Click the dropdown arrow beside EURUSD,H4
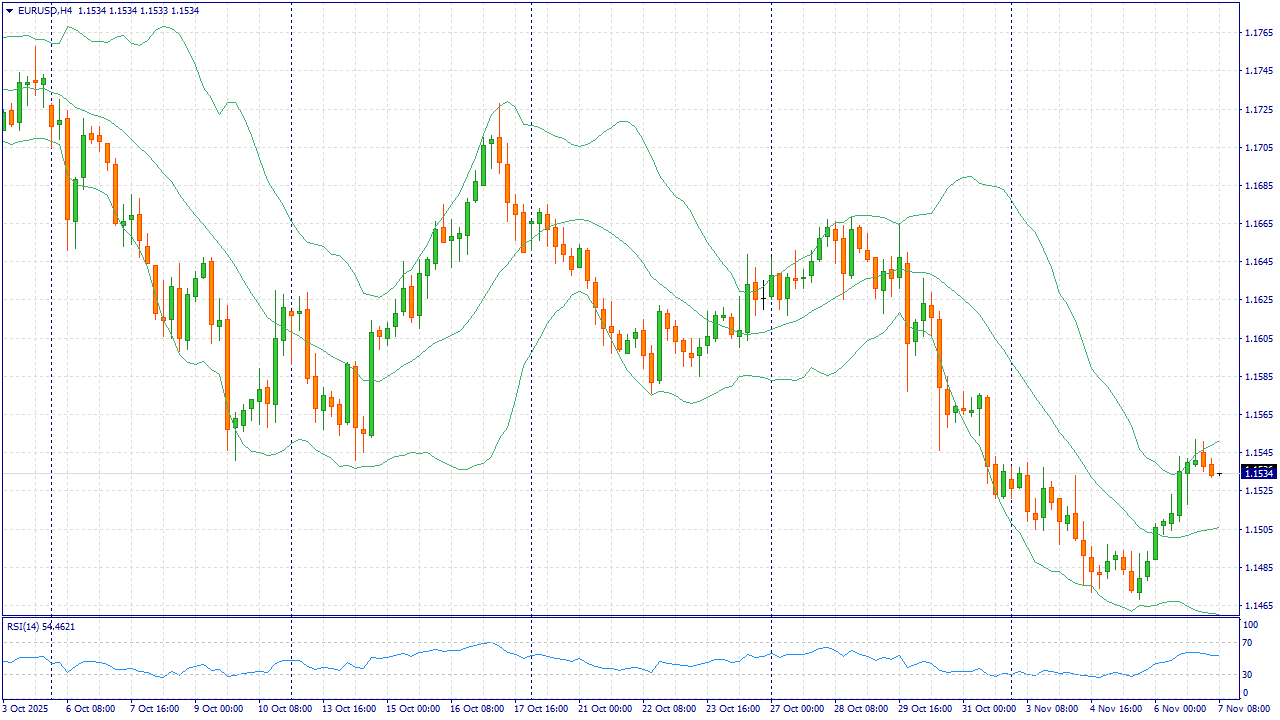This screenshot has height=720, width=1280. [x=8, y=10]
